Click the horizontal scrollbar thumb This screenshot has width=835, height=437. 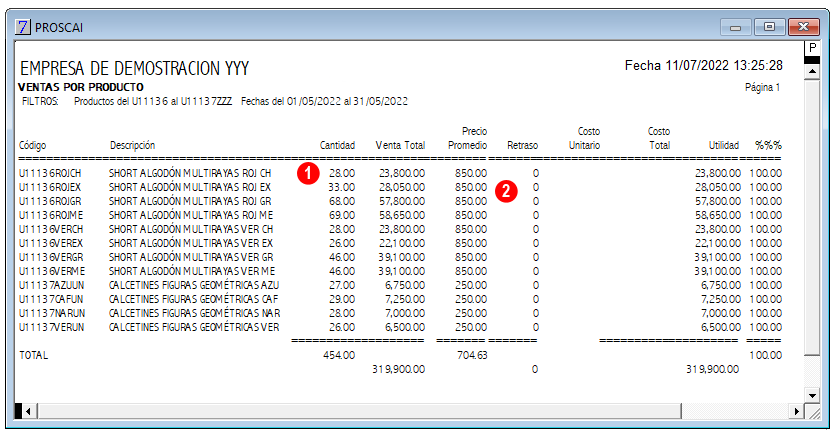(359, 411)
